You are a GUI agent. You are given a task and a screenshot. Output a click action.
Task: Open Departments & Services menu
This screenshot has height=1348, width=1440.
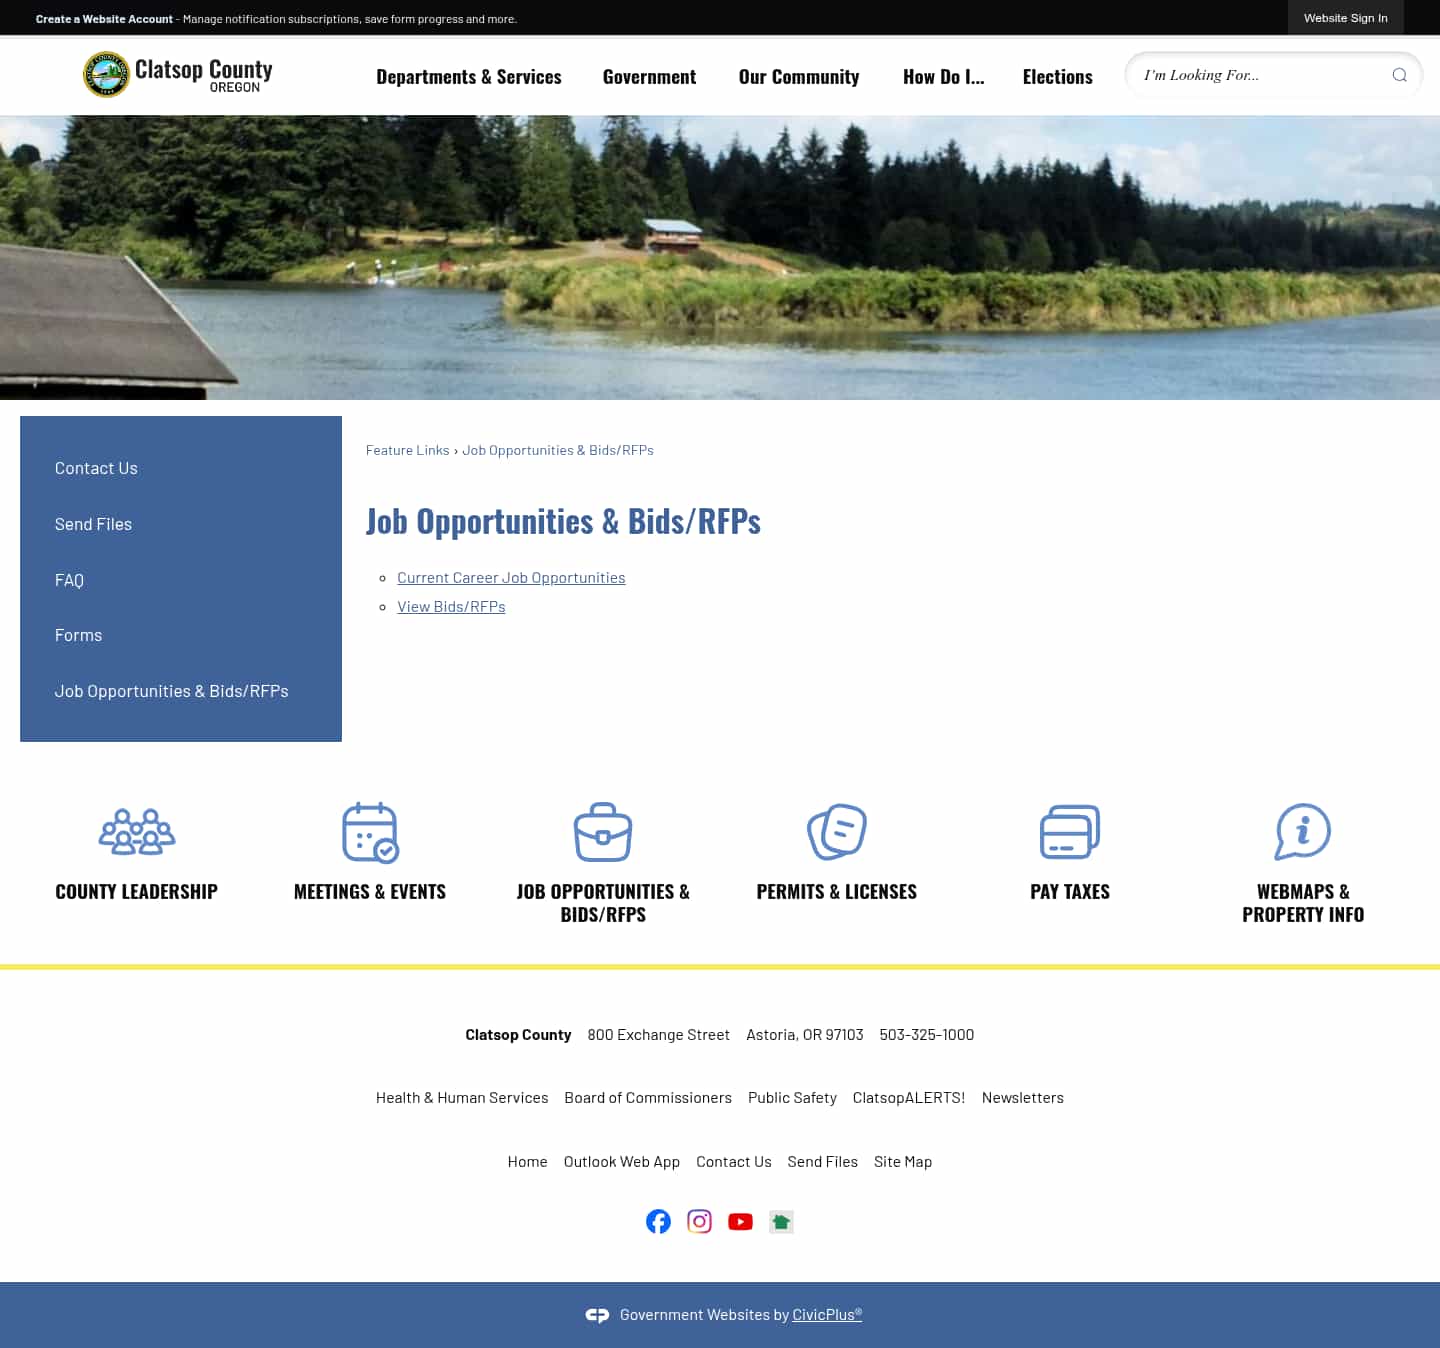pos(469,77)
